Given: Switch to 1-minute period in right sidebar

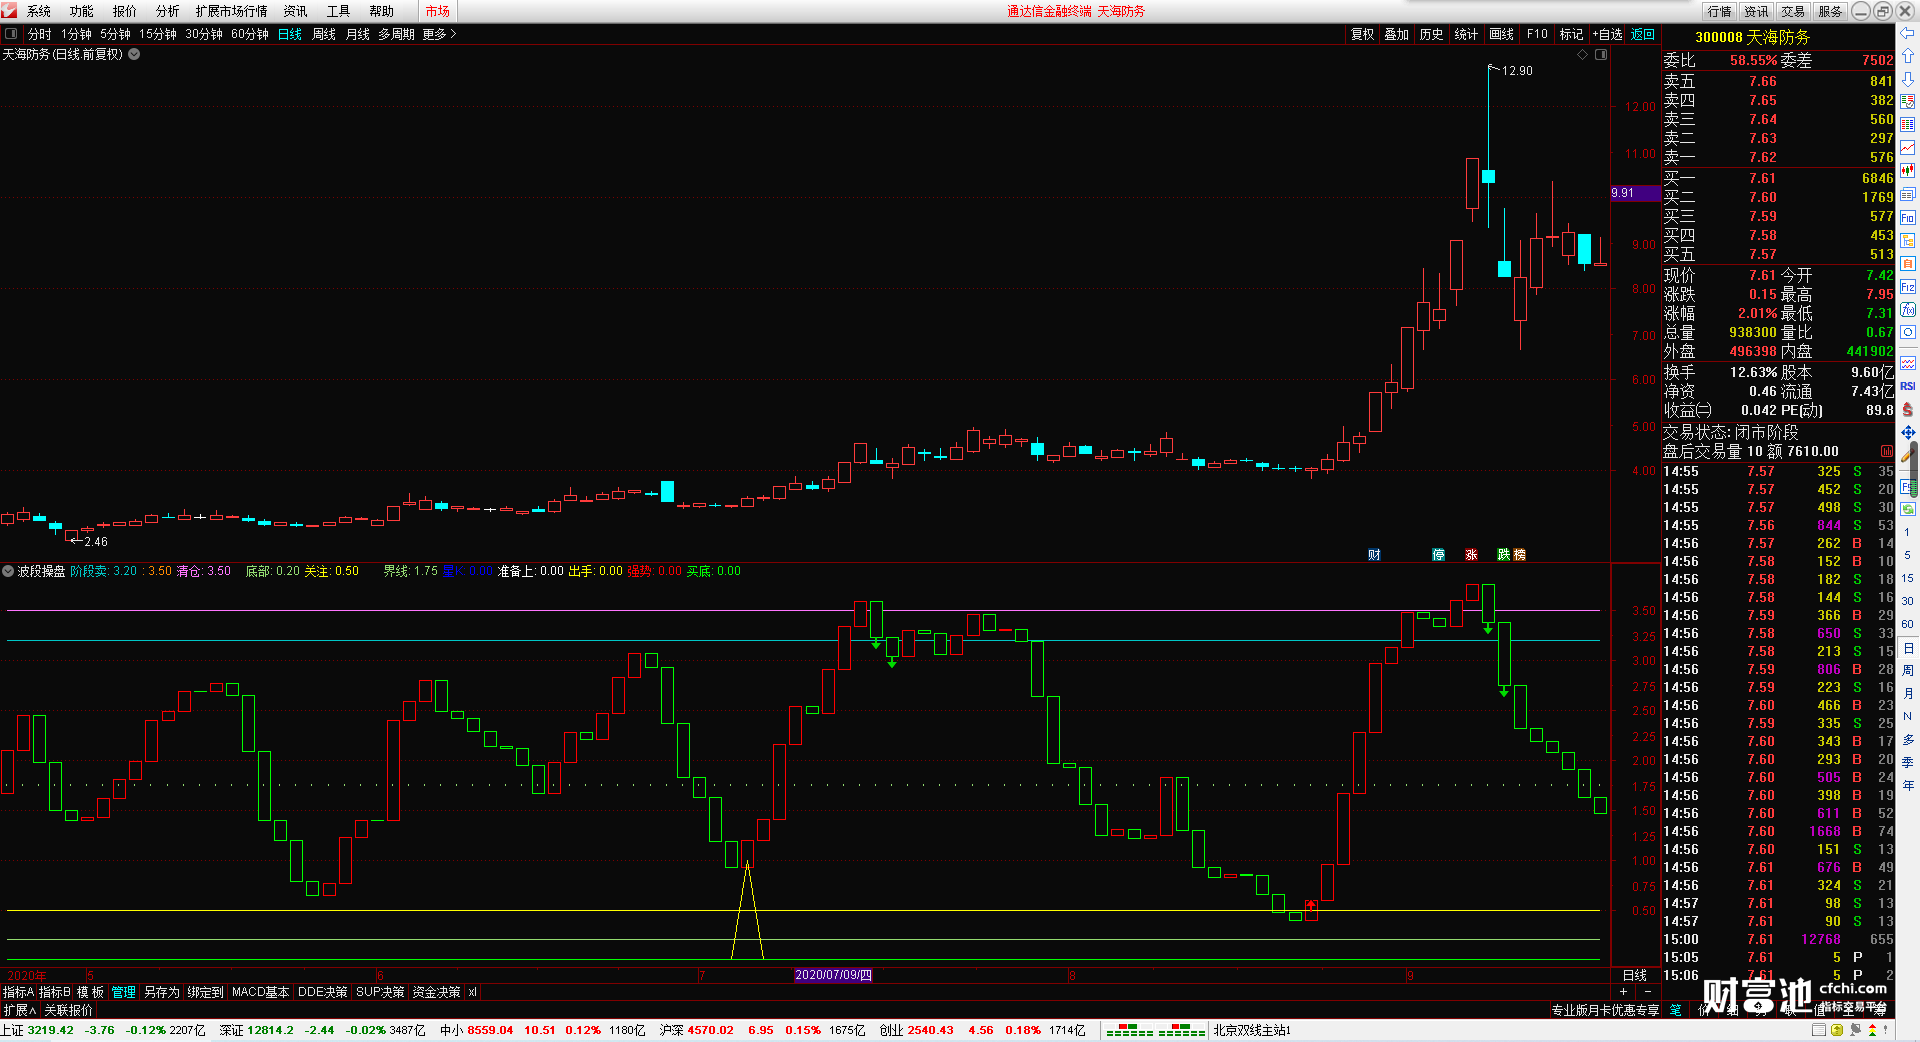Looking at the screenshot, I should click(x=1908, y=532).
